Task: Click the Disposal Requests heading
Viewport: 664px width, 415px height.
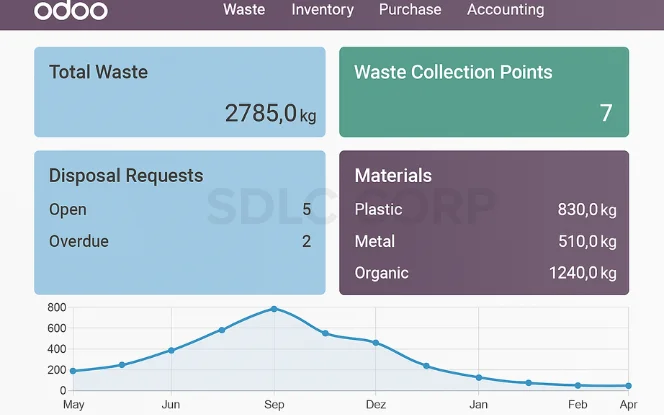Action: click(126, 176)
